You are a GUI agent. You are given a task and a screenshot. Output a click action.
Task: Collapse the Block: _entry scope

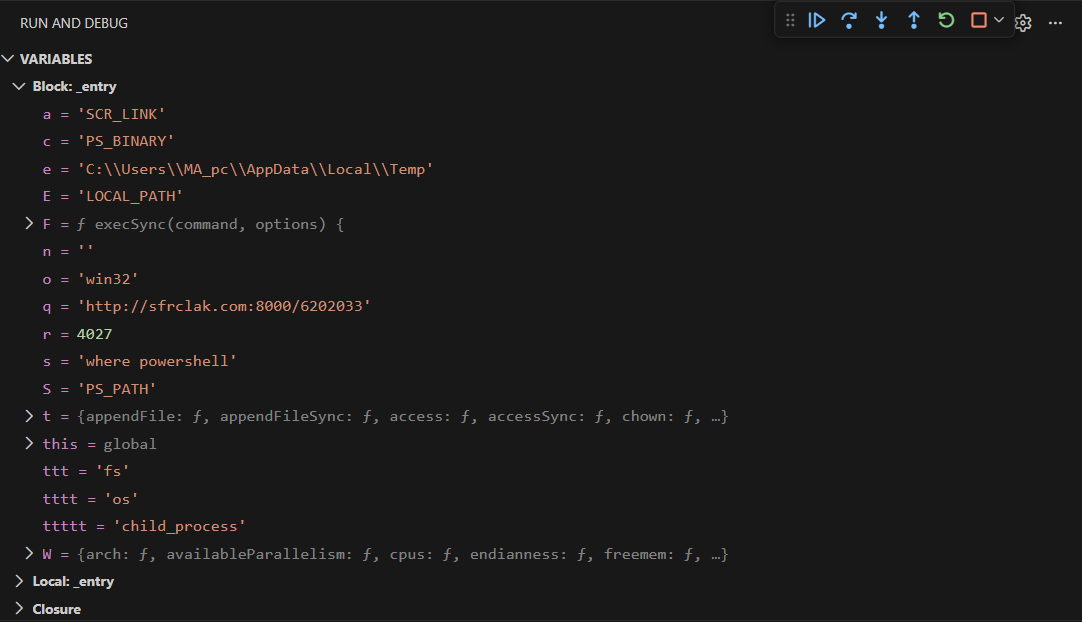[19, 87]
